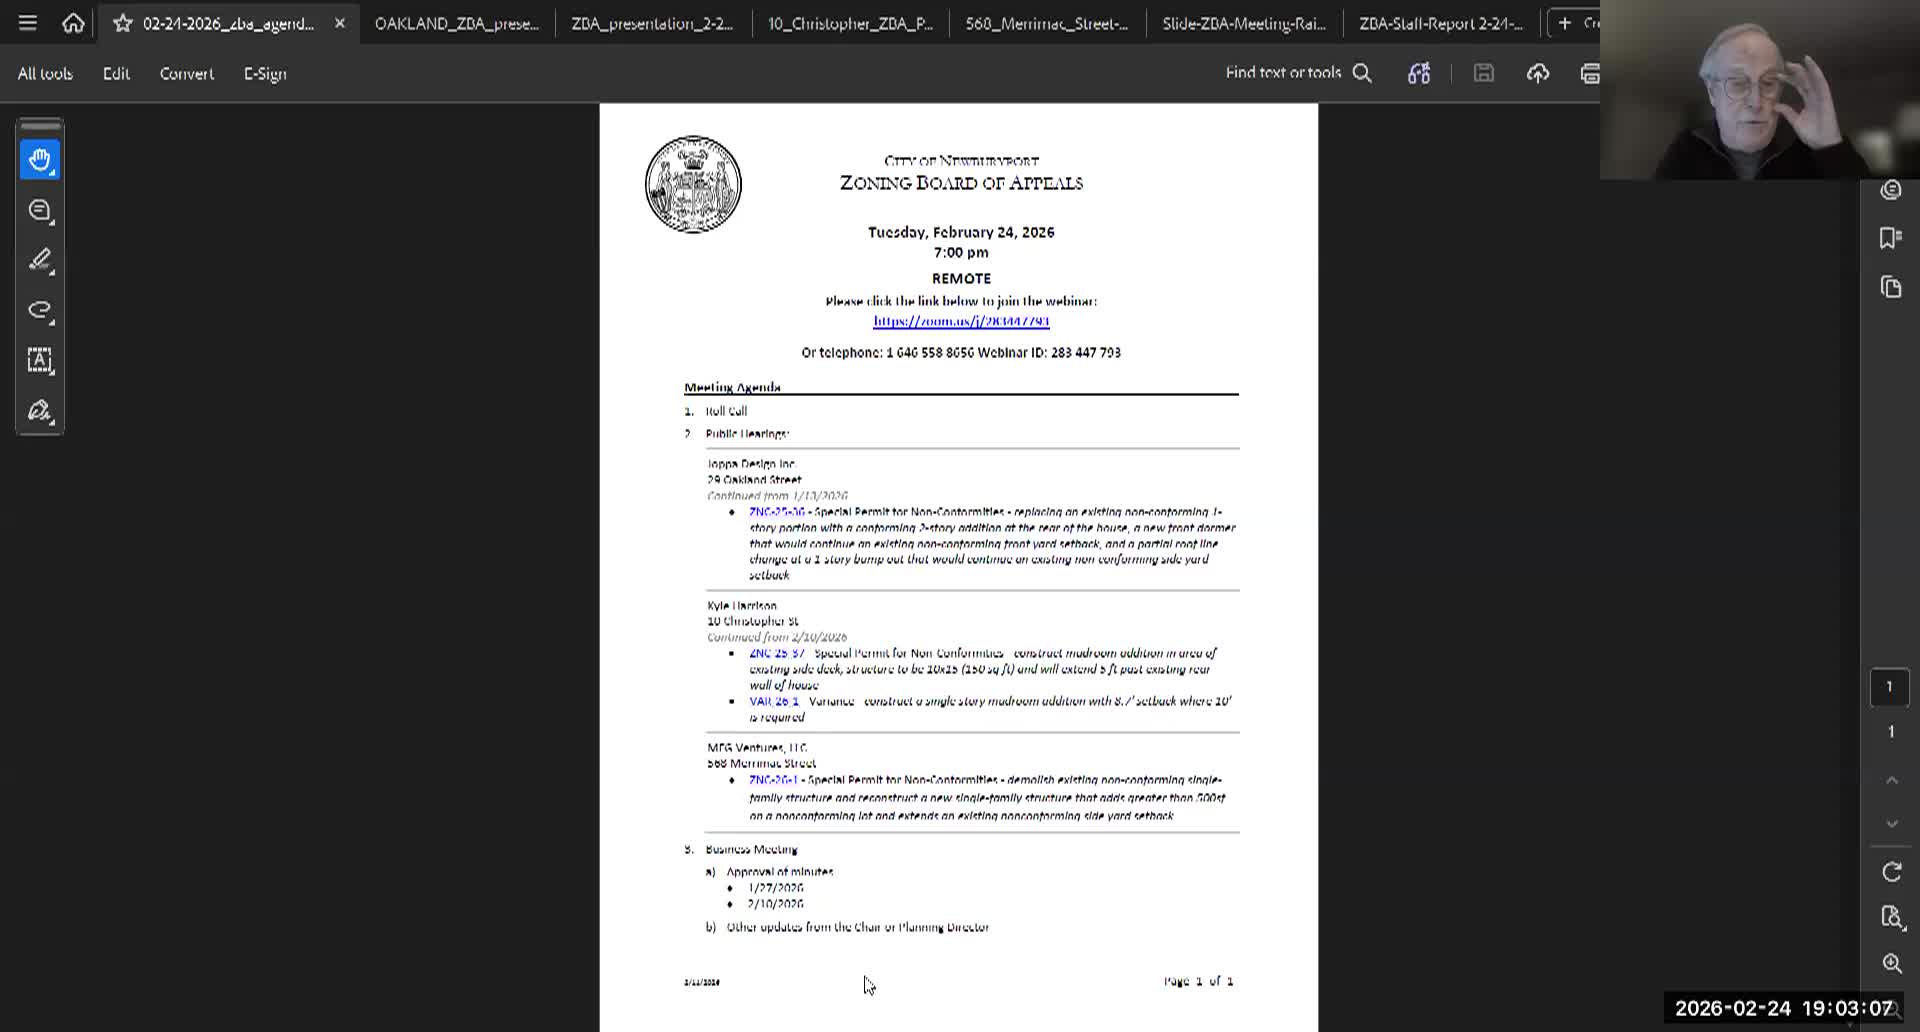Viewport: 1920px width, 1032px height.
Task: Click the Zoom webinar hyperlink
Action: (x=958, y=321)
